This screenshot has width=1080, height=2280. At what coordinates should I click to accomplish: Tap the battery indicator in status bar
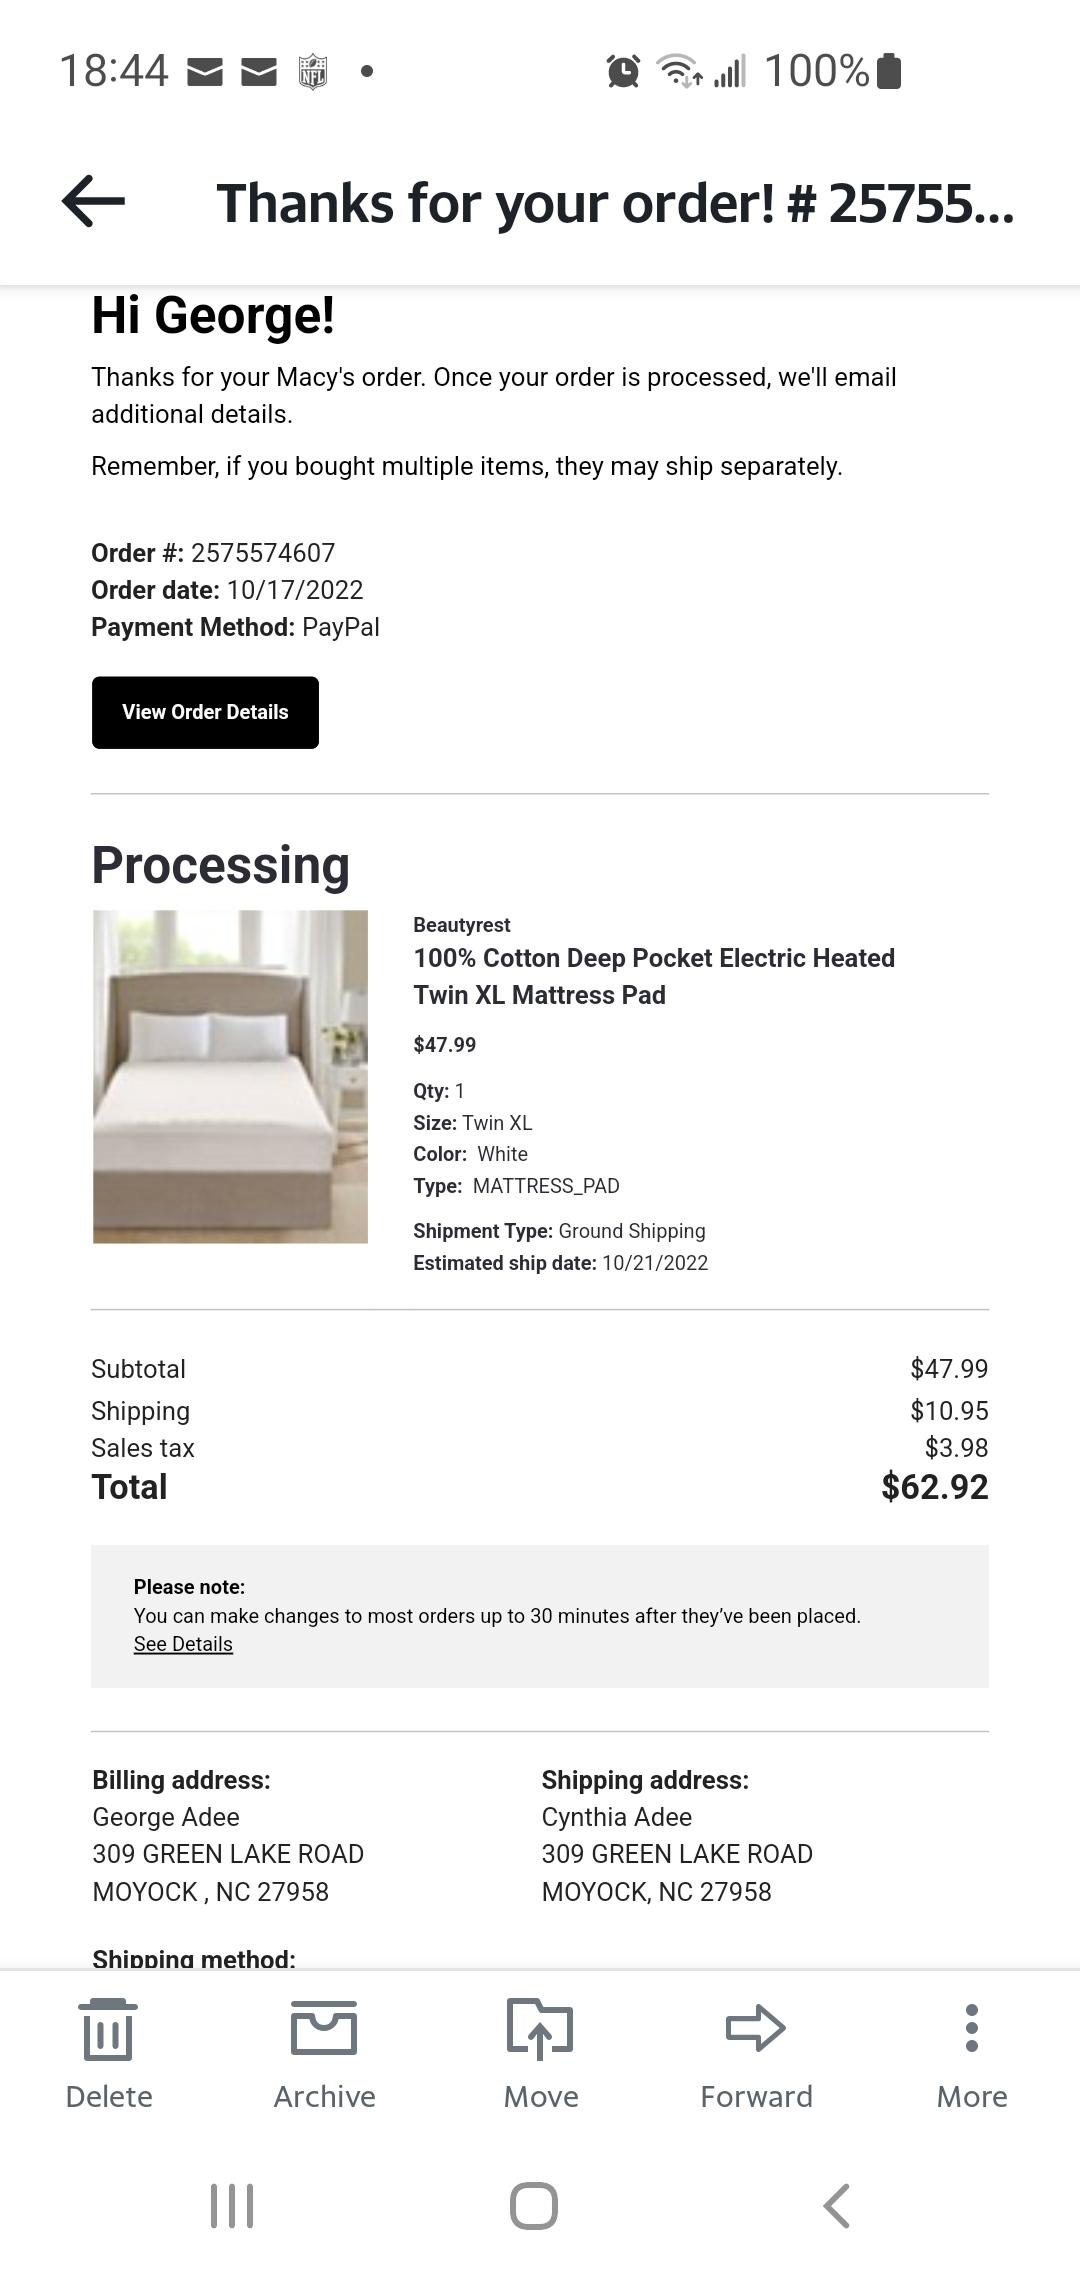(889, 71)
